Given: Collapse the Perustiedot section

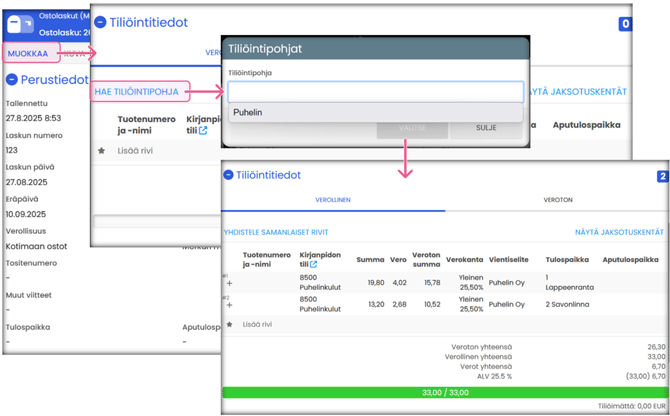Looking at the screenshot, I should [x=12, y=79].
